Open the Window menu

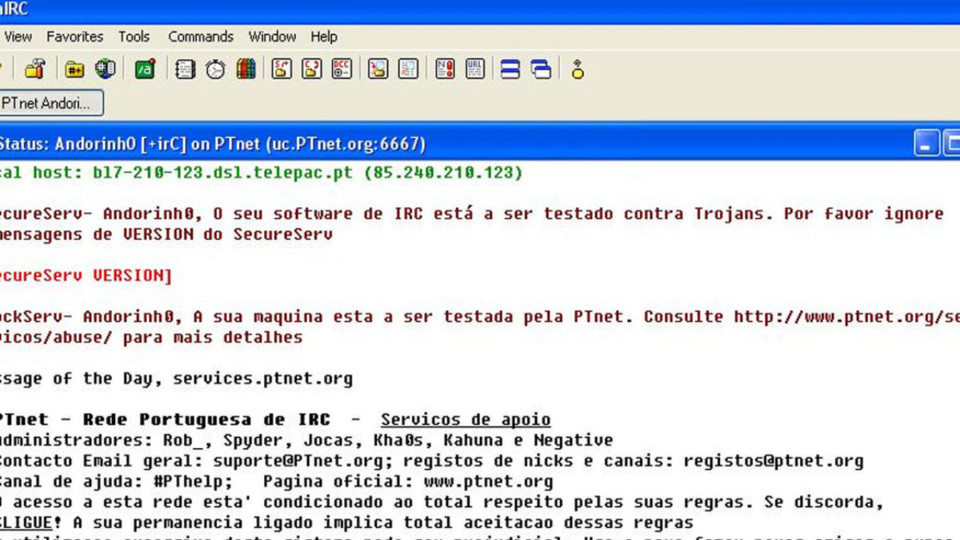pos(272,37)
